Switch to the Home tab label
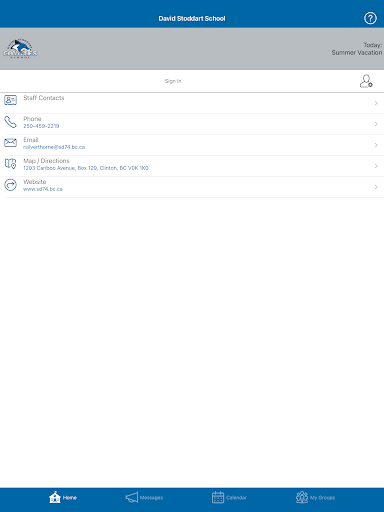Viewport: 384px width, 512px height. coord(70,498)
